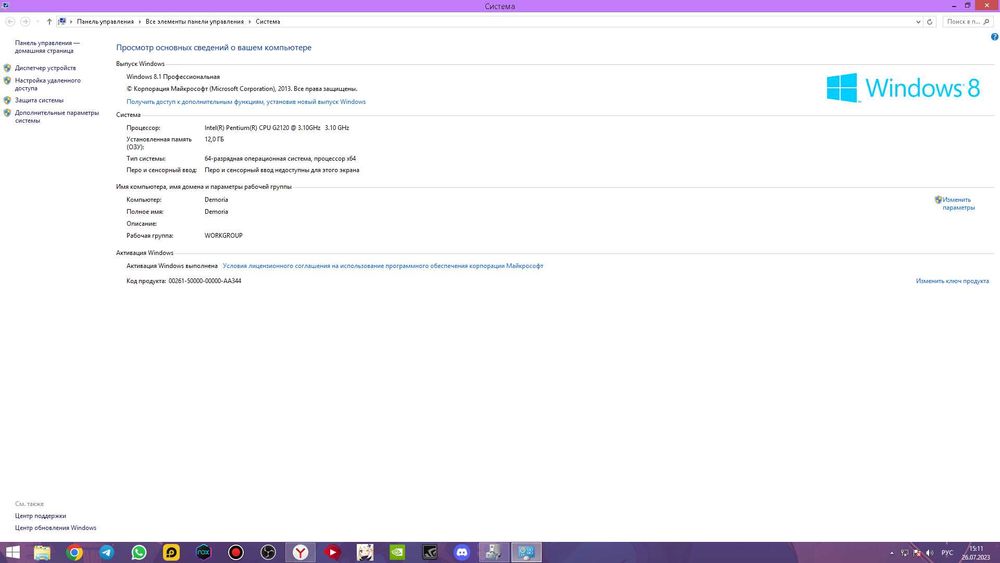The height and width of the screenshot is (563, 1000).
Task: Click the 'Получить доступ к дополнительным функциям' link
Action: click(x=246, y=101)
